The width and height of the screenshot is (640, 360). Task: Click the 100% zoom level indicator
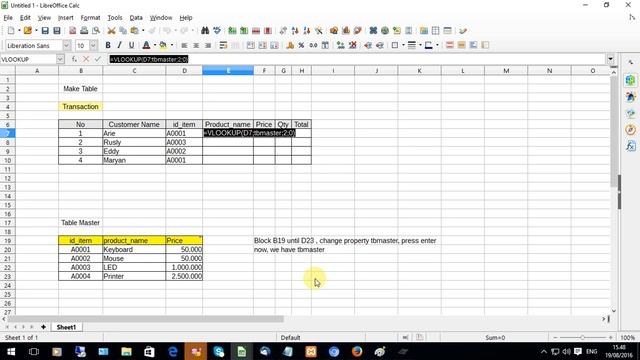[x=628, y=338]
